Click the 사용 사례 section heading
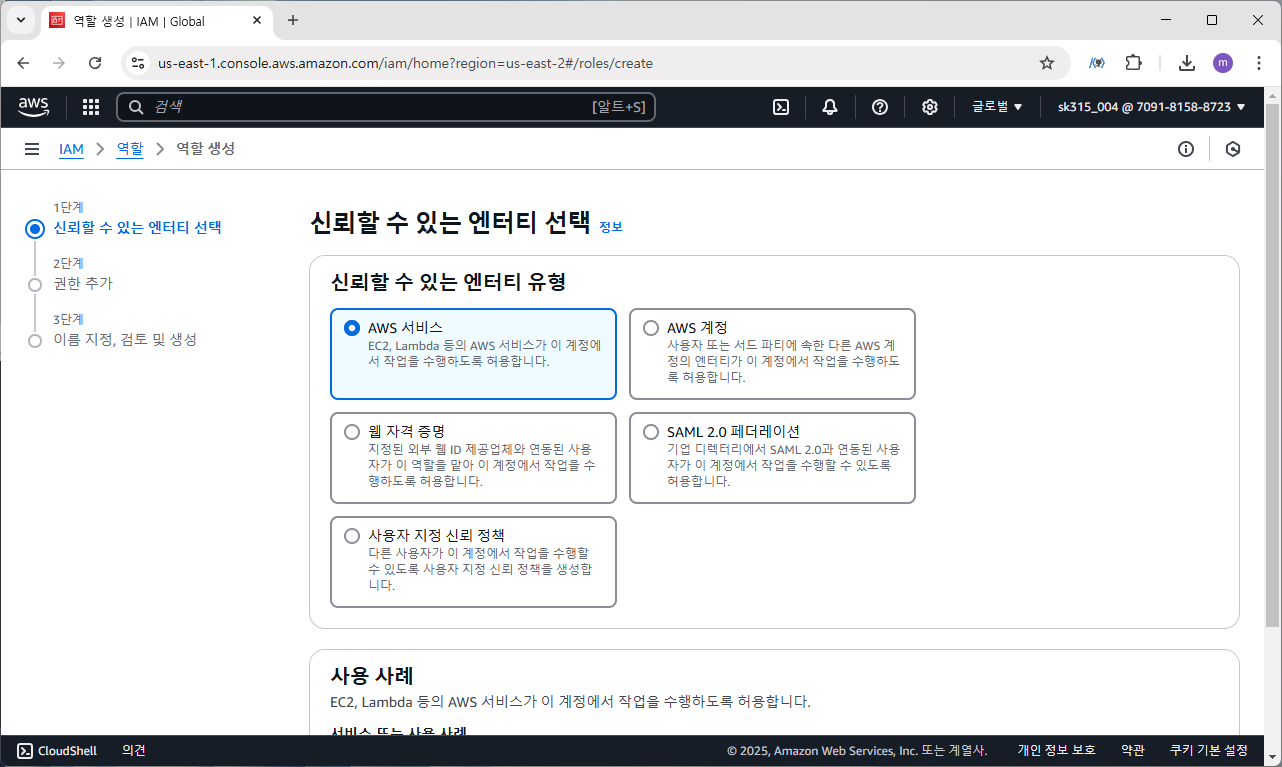 372,675
